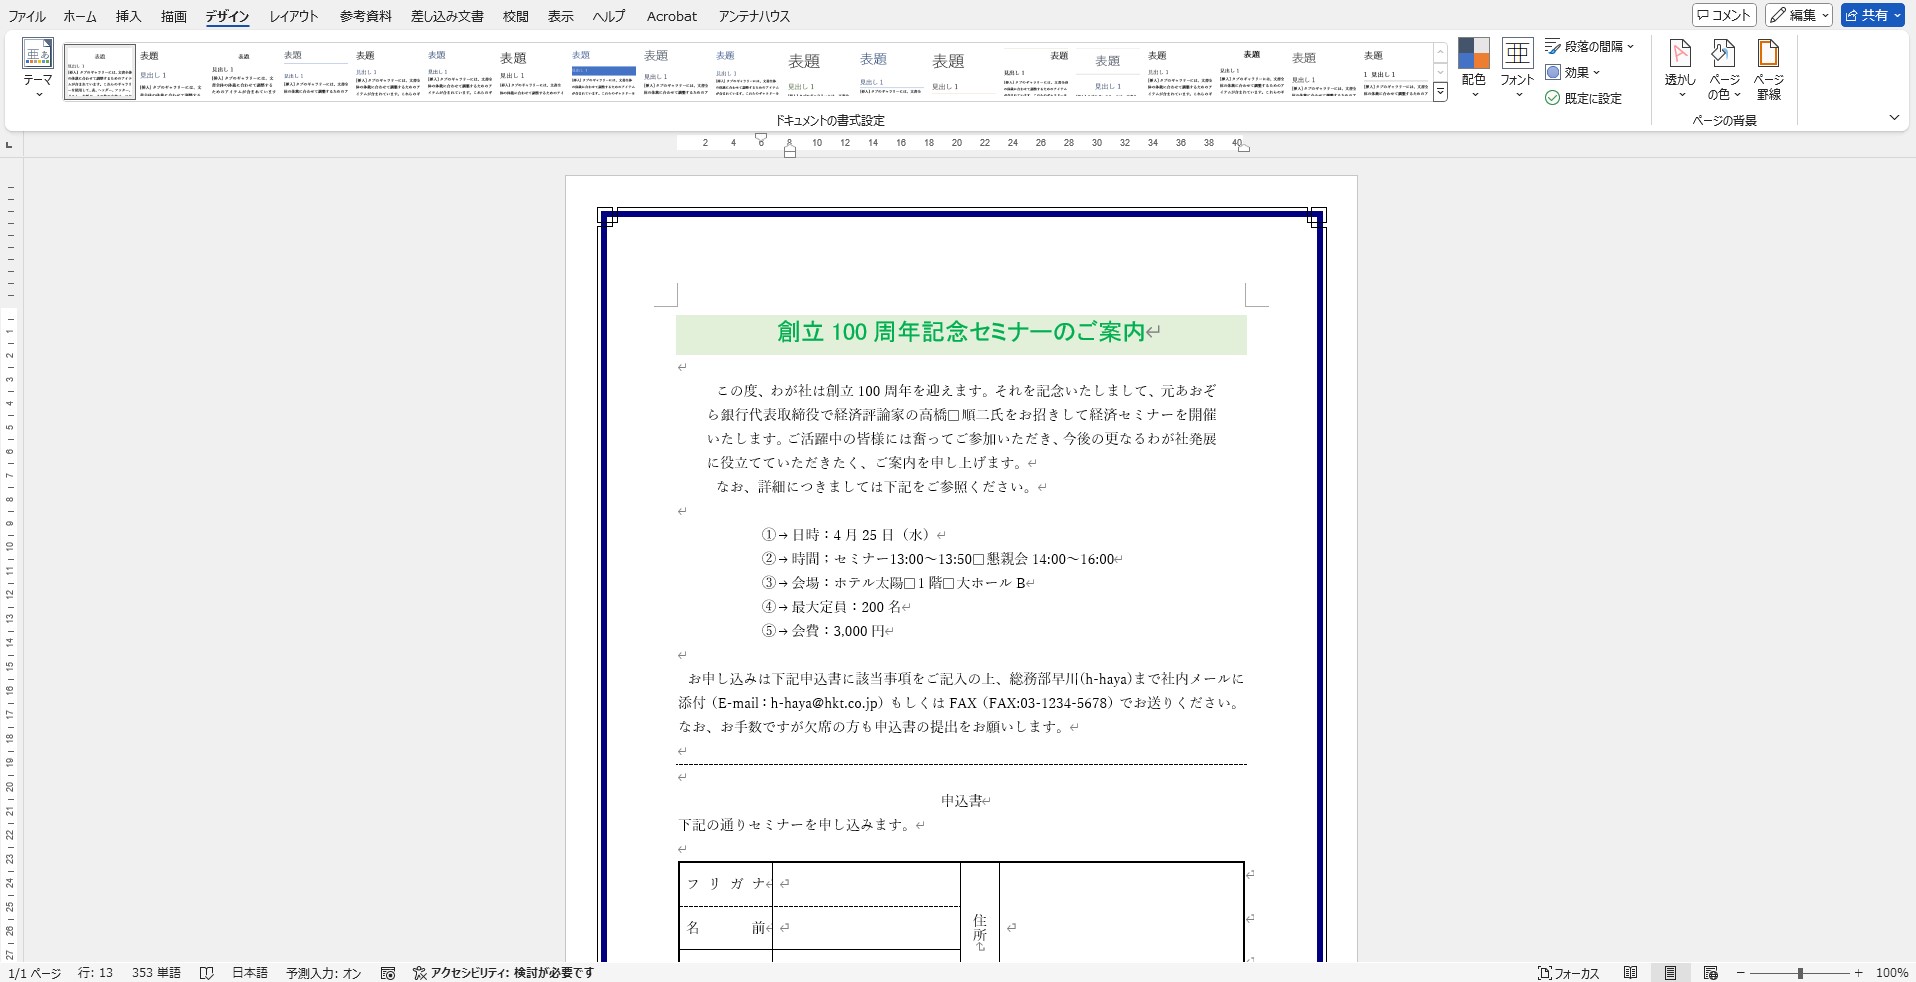
Task: Switch to the 表示 tab
Action: pyautogui.click(x=561, y=16)
